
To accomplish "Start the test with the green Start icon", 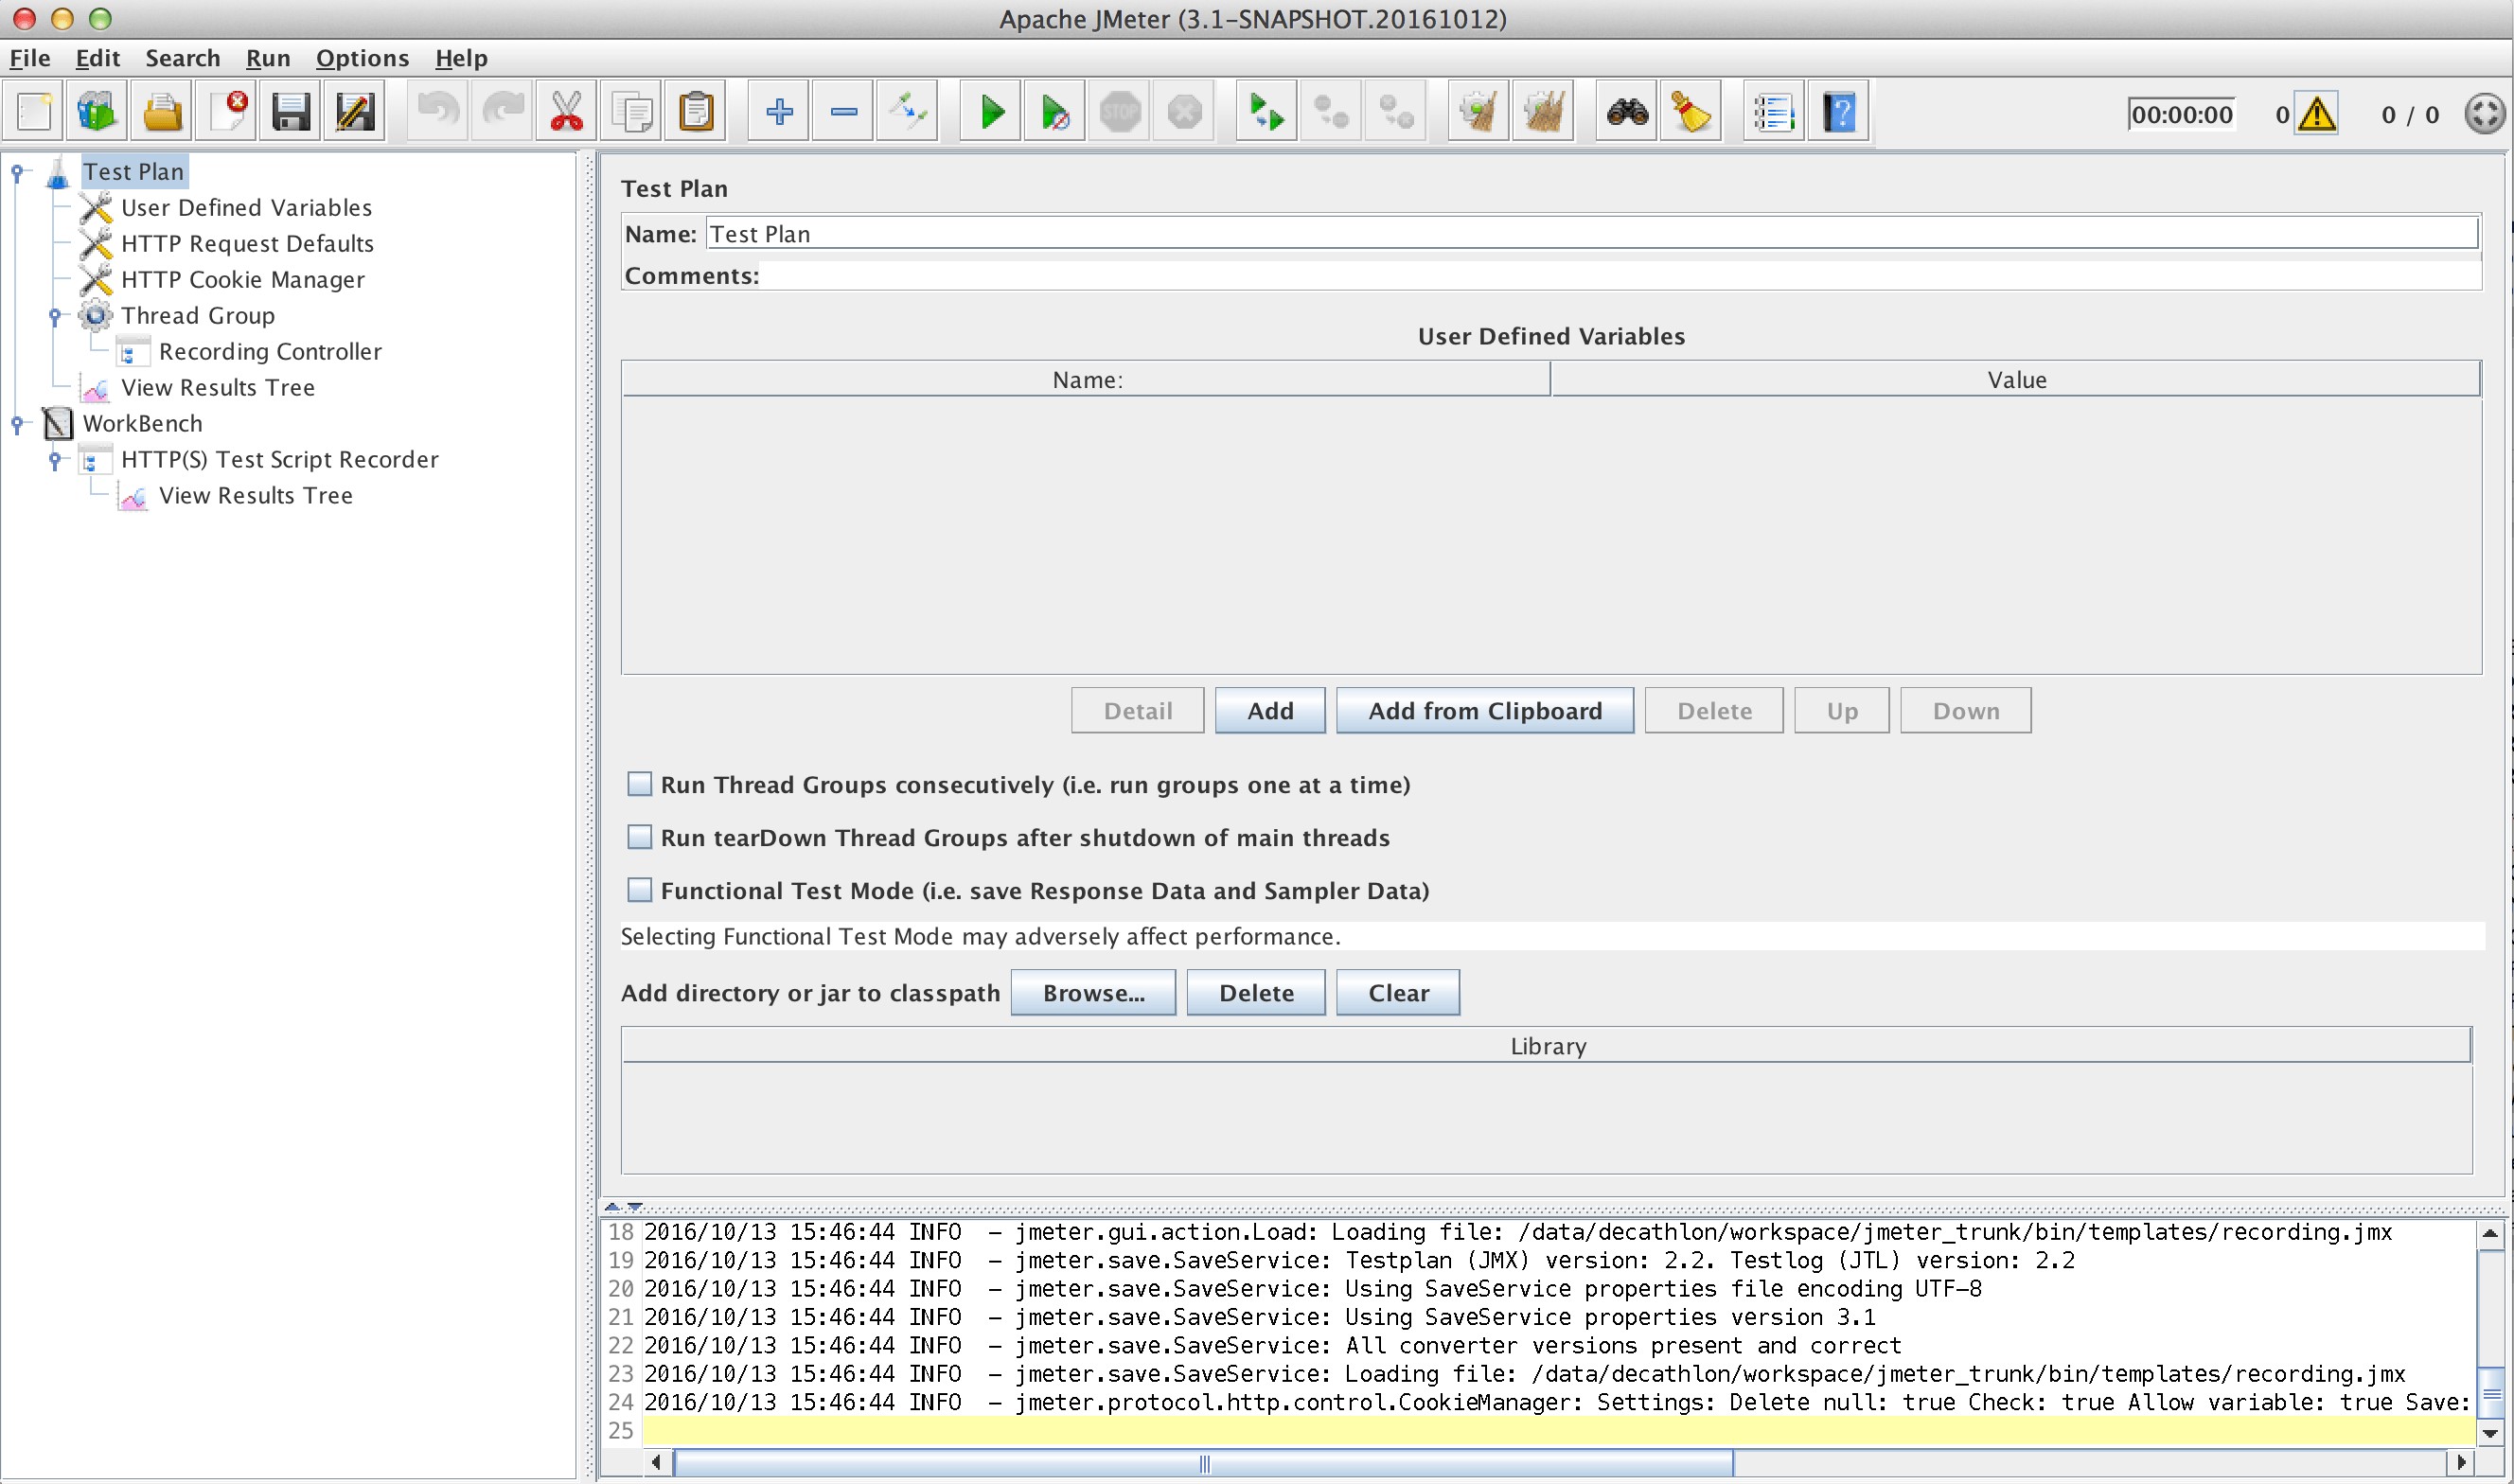I will tap(988, 111).
